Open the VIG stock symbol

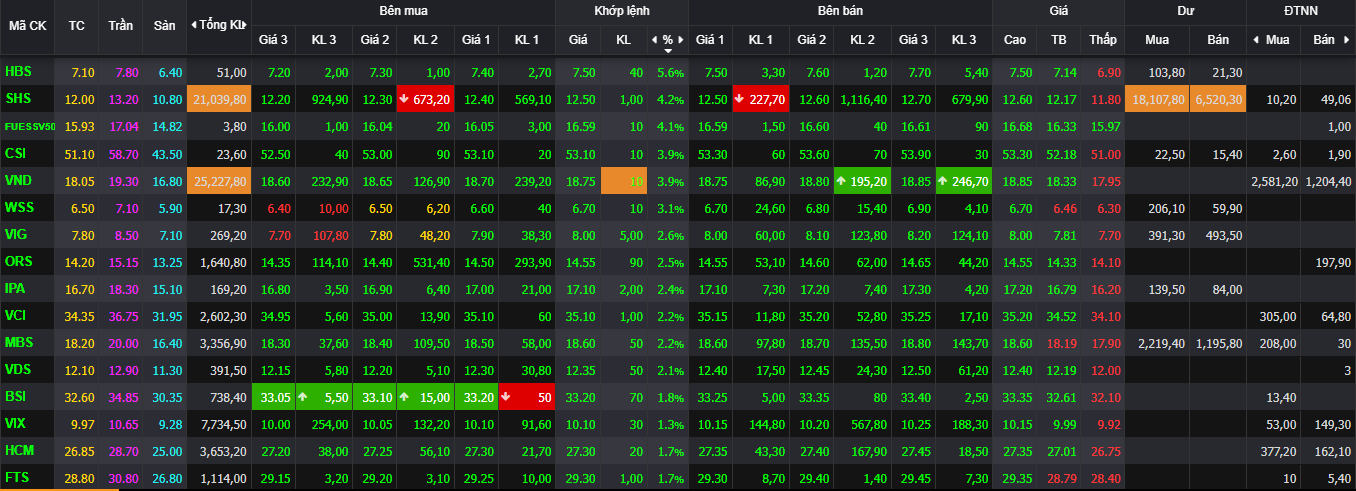click(17, 234)
